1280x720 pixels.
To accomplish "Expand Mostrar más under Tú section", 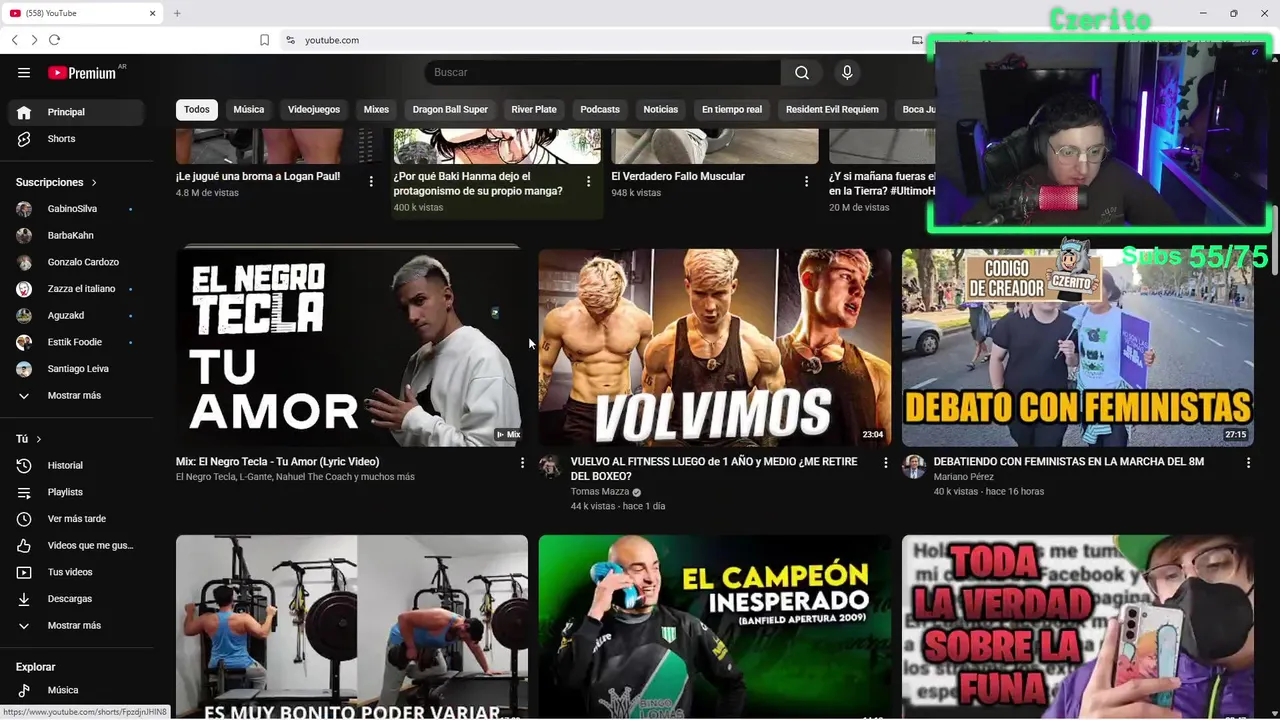I will tap(75, 626).
